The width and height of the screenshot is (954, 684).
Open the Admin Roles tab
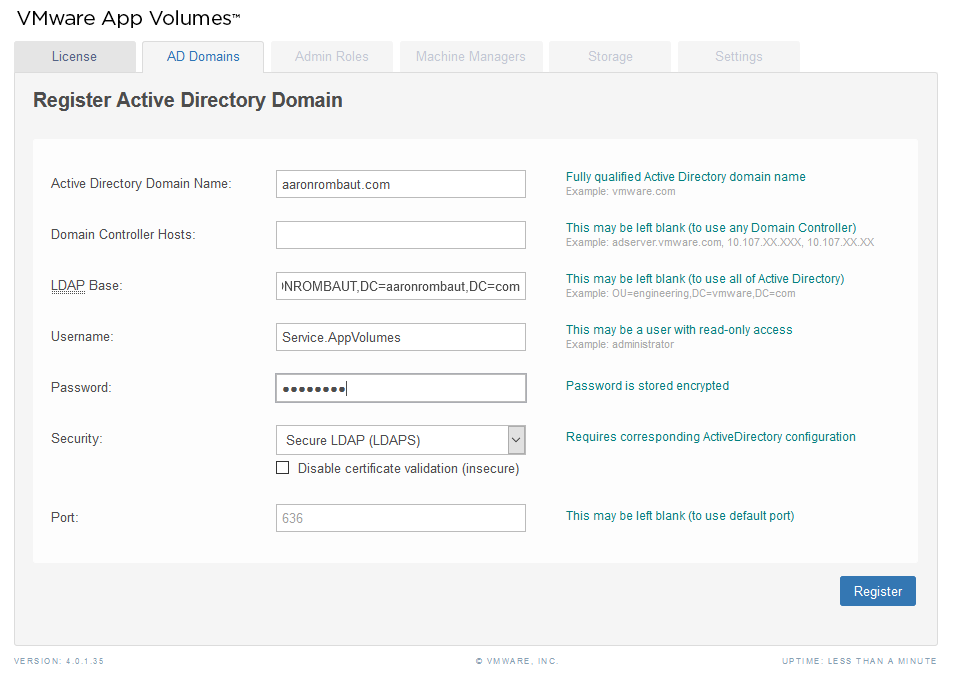(x=331, y=57)
